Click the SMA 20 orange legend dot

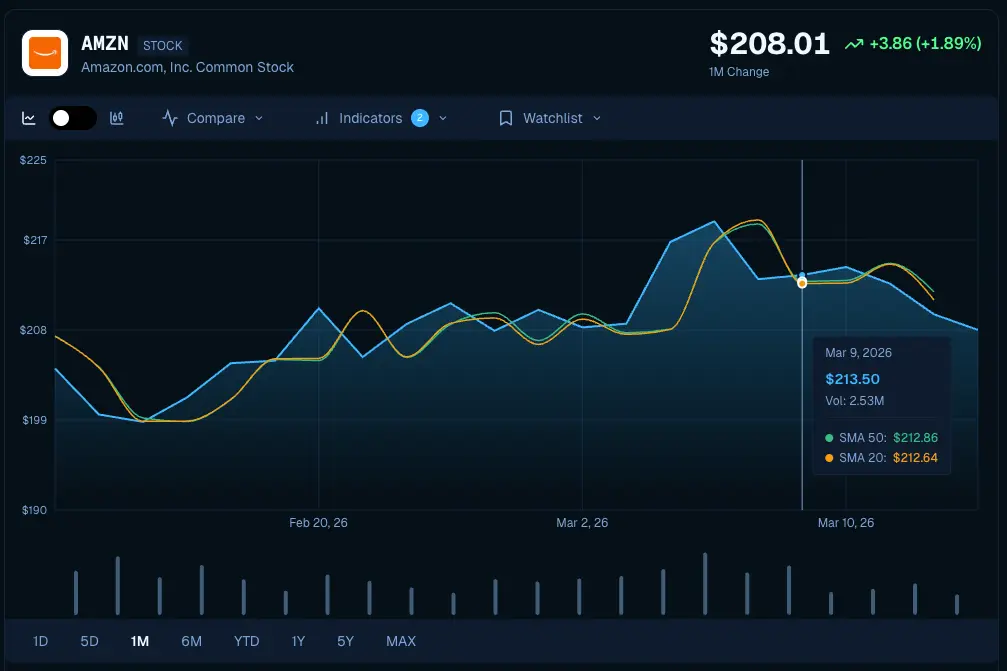829,458
